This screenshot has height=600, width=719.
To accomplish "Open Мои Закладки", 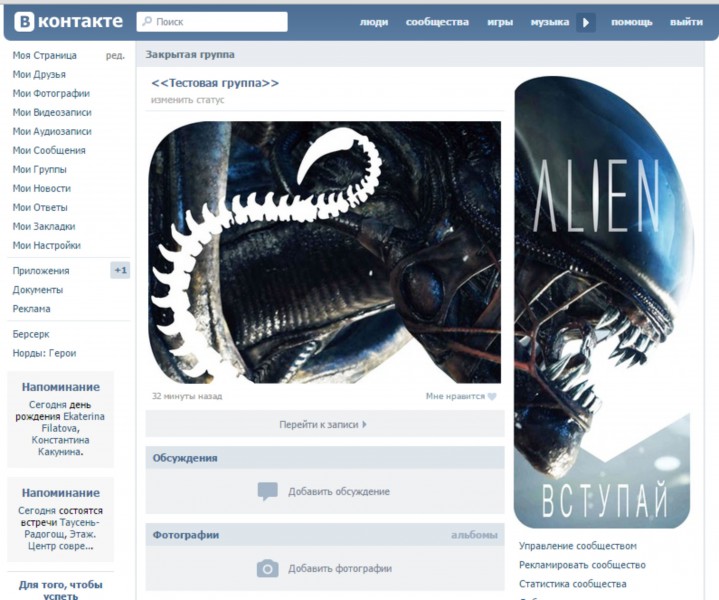I will click(44, 226).
